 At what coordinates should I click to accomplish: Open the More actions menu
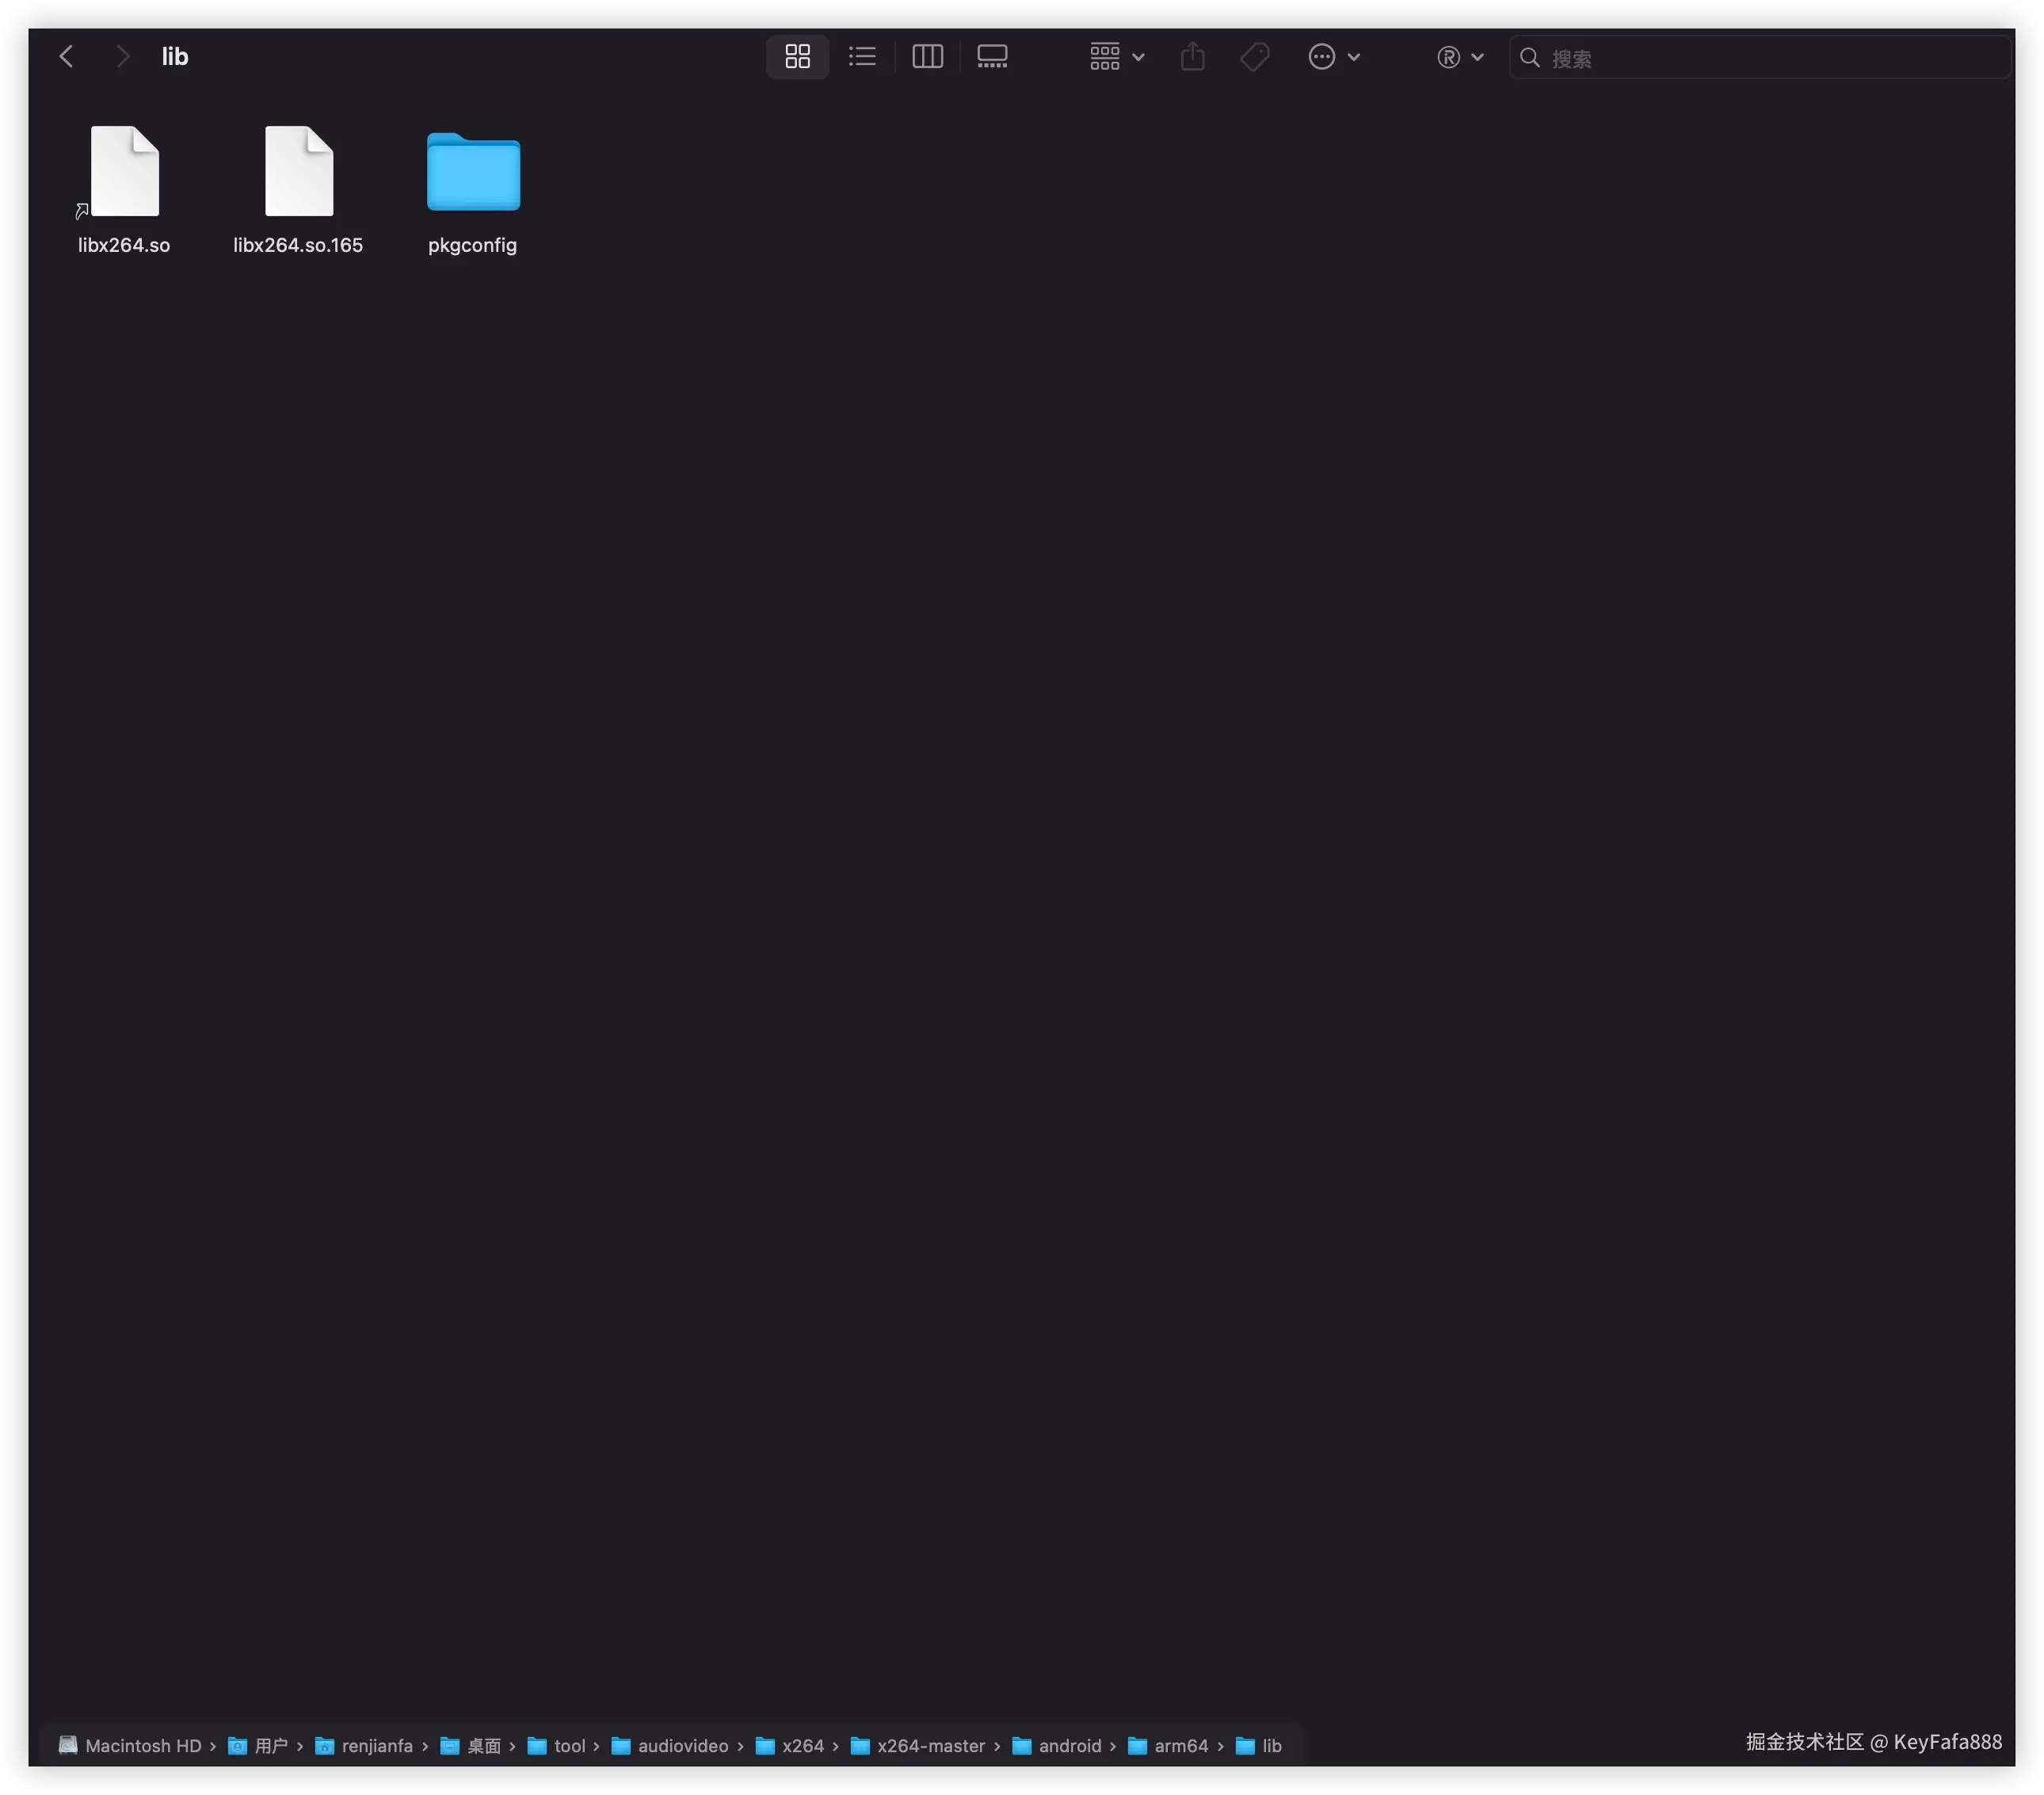(1333, 57)
